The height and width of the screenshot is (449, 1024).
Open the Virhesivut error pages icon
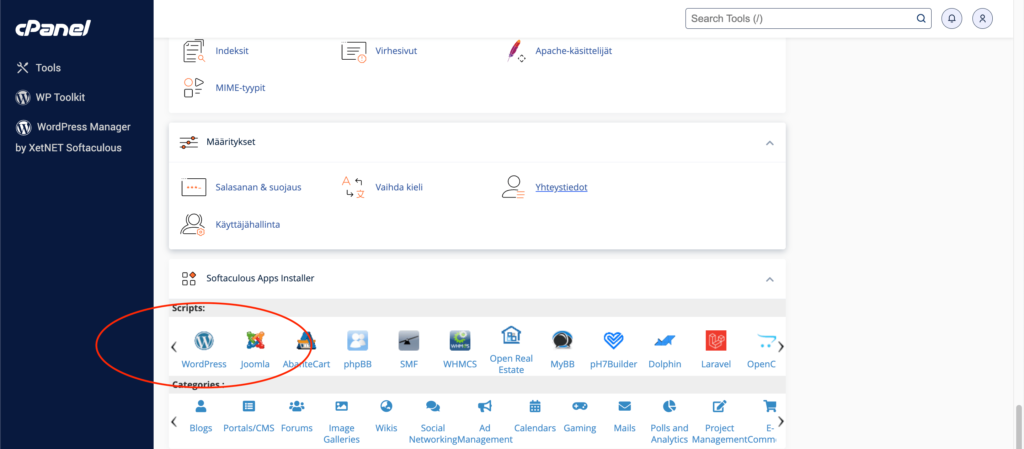(354, 51)
